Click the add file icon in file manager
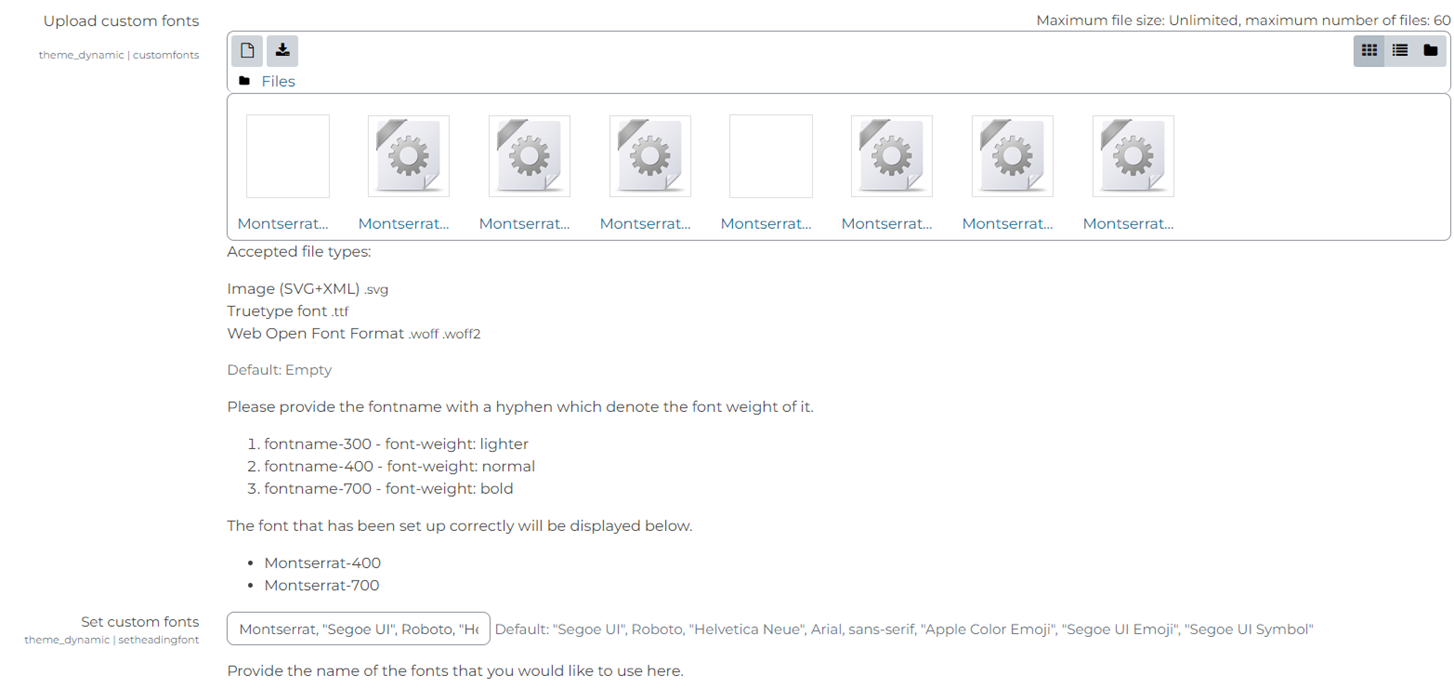1454x688 pixels. (247, 50)
